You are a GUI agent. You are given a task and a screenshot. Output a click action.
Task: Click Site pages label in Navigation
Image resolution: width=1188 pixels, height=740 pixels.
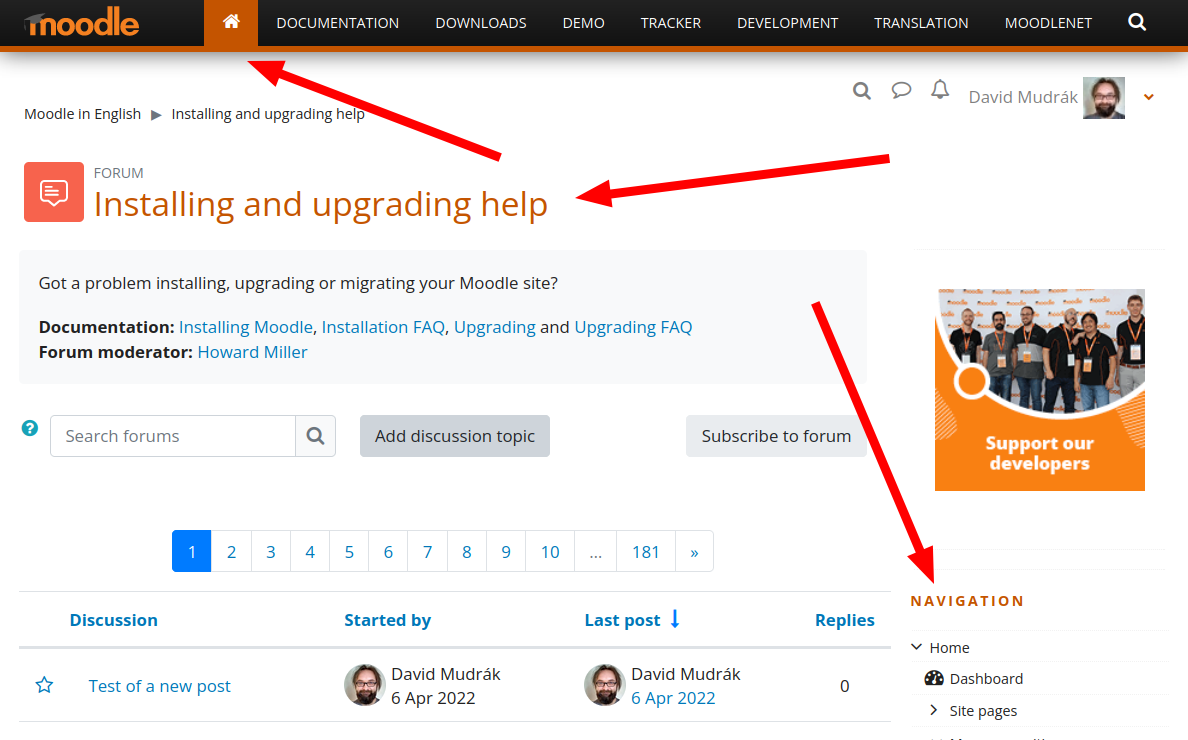pyautogui.click(x=983, y=710)
